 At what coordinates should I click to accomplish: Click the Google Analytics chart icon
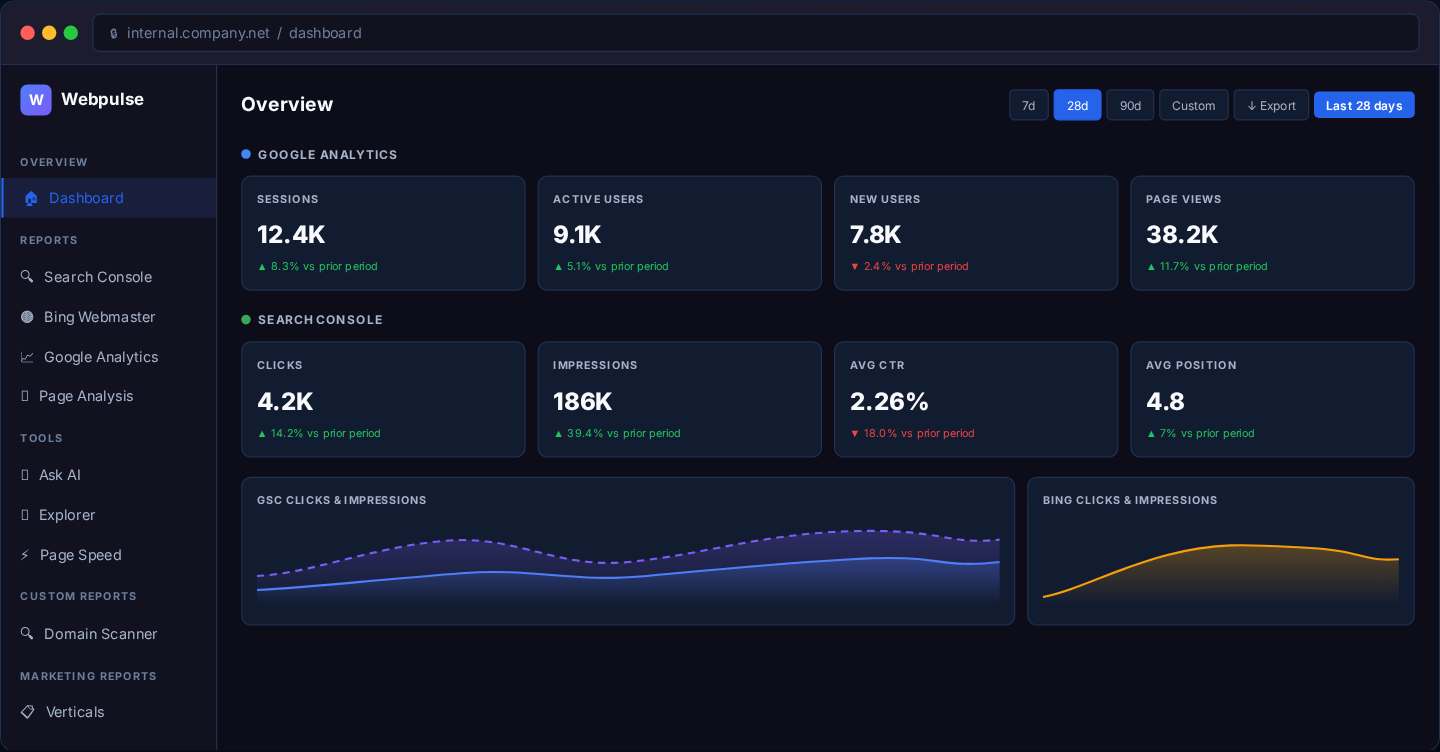pos(27,357)
